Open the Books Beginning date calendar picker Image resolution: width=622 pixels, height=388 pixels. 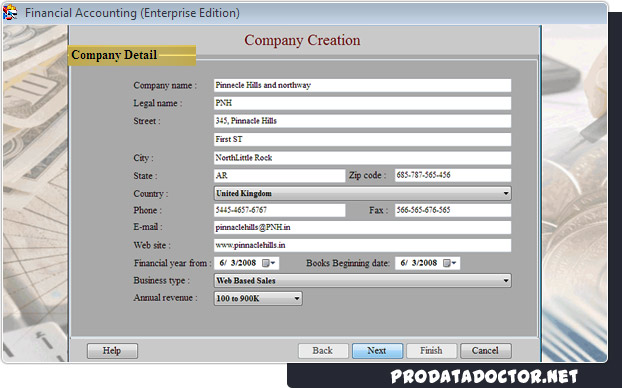coord(450,263)
